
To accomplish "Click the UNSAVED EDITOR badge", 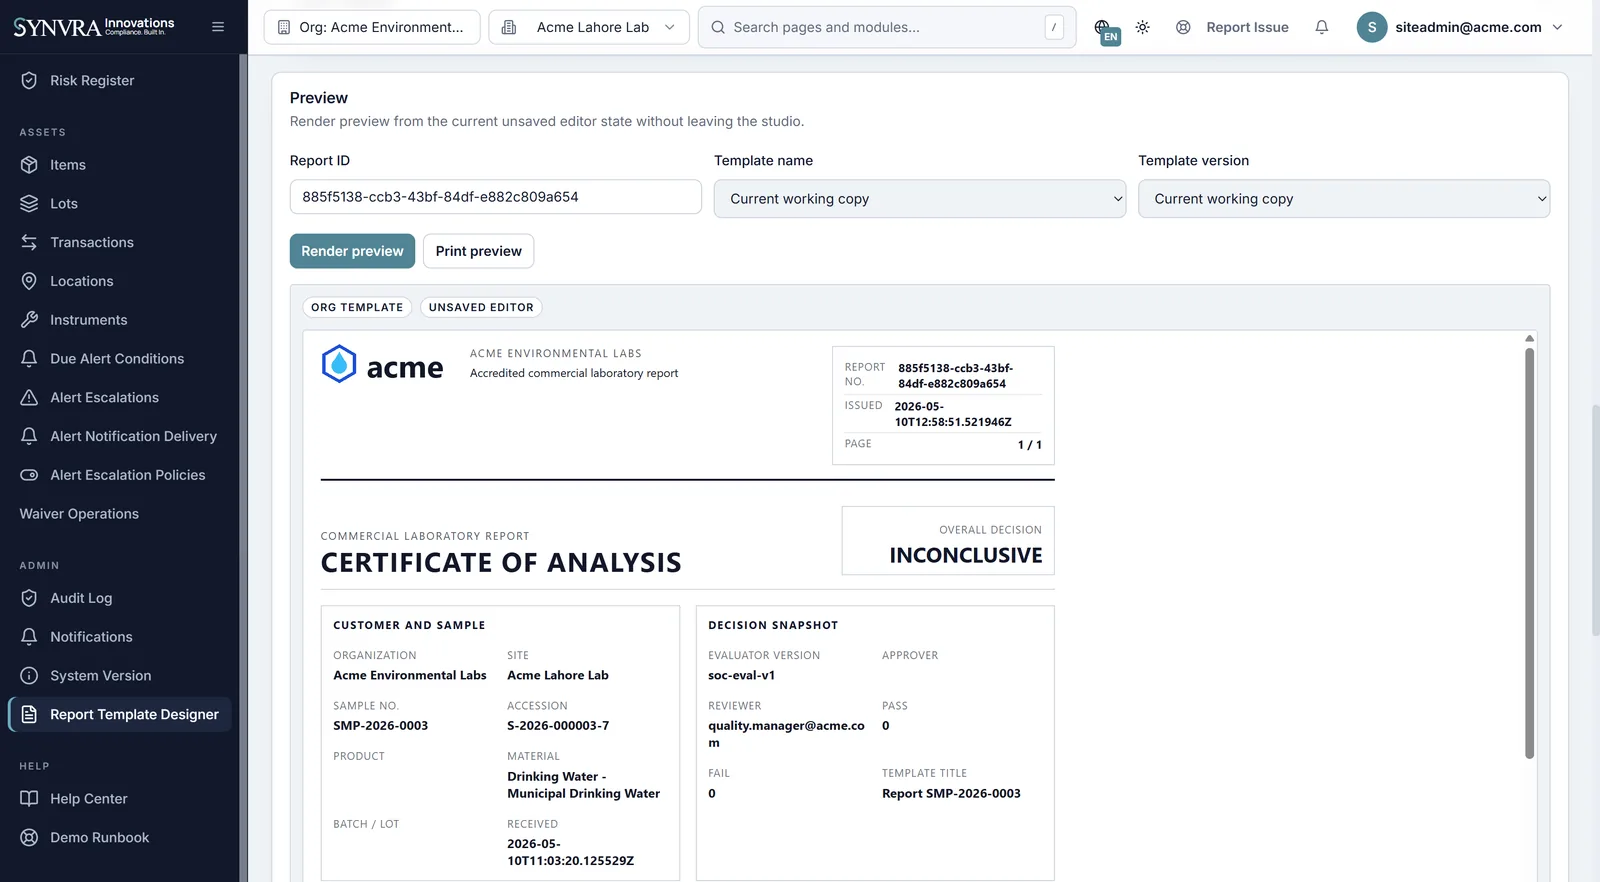I will 481,307.
